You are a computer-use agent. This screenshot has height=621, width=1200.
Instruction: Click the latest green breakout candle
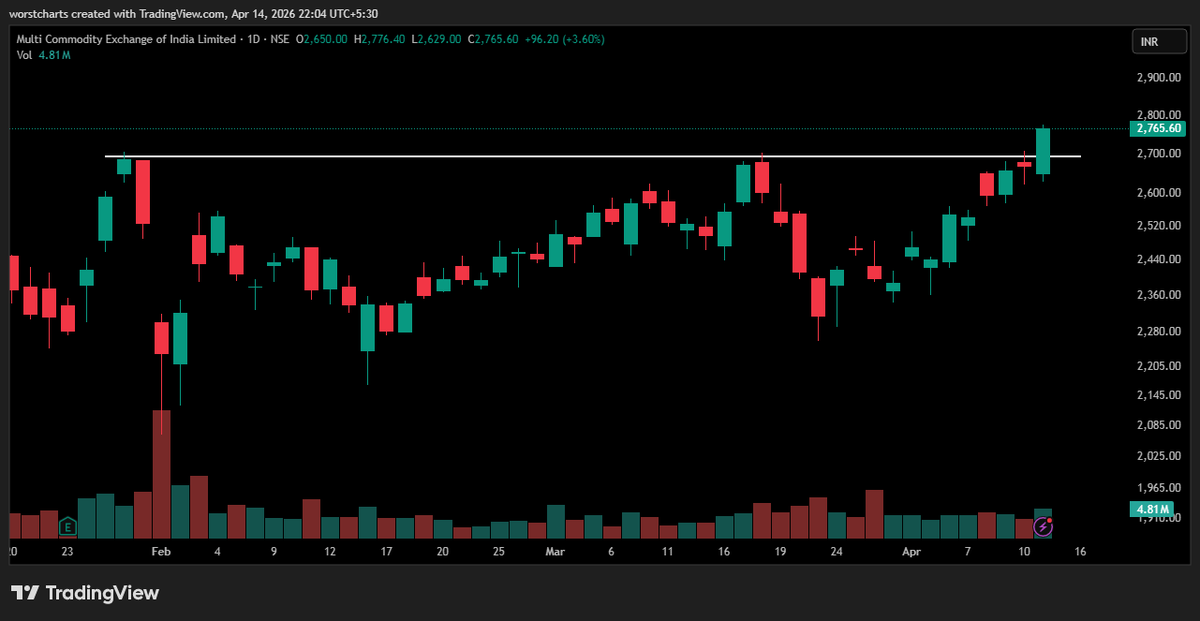[1043, 151]
